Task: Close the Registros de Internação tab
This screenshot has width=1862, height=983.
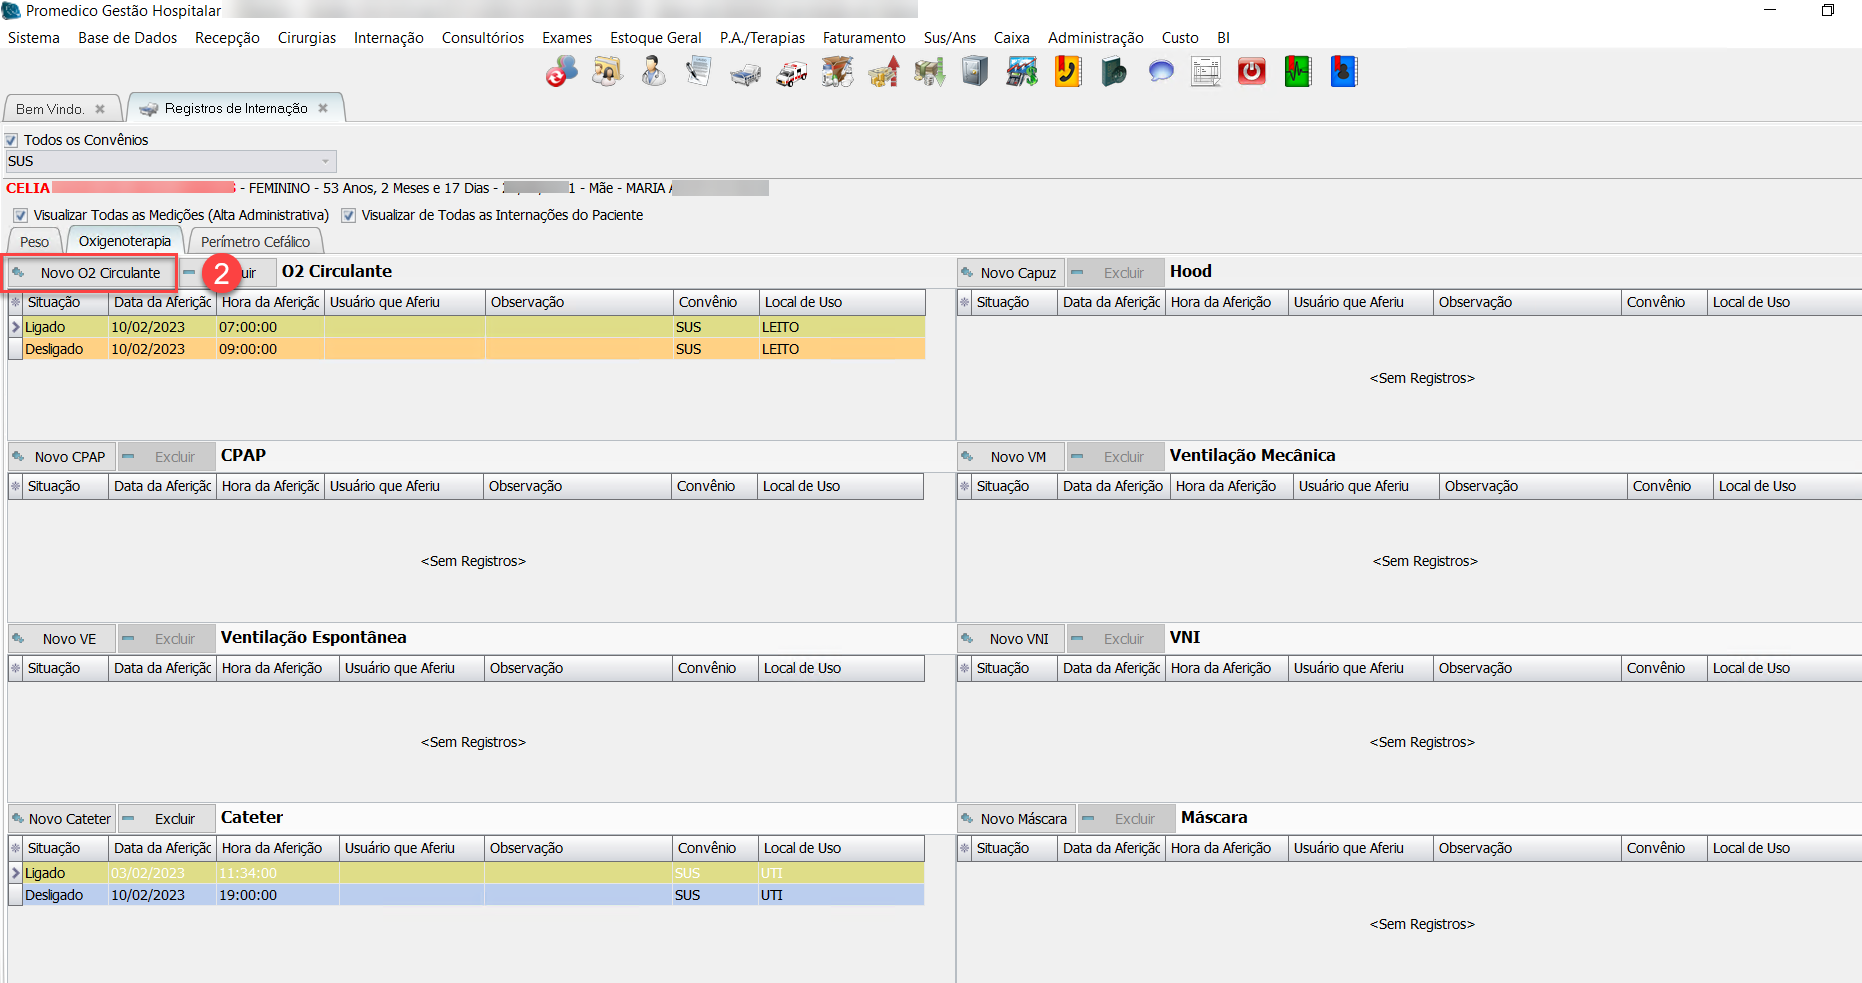Action: [323, 108]
